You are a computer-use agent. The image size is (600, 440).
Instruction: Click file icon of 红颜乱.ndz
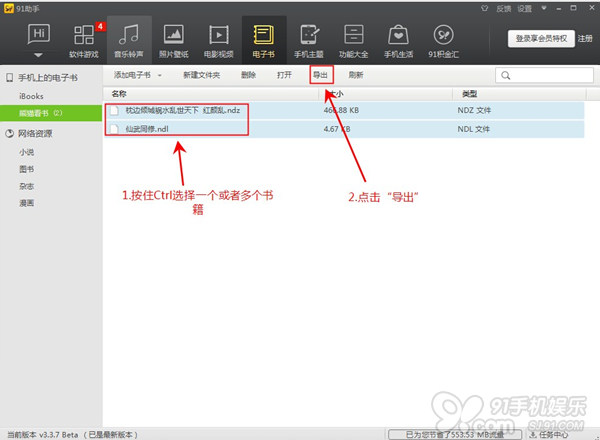[114, 111]
